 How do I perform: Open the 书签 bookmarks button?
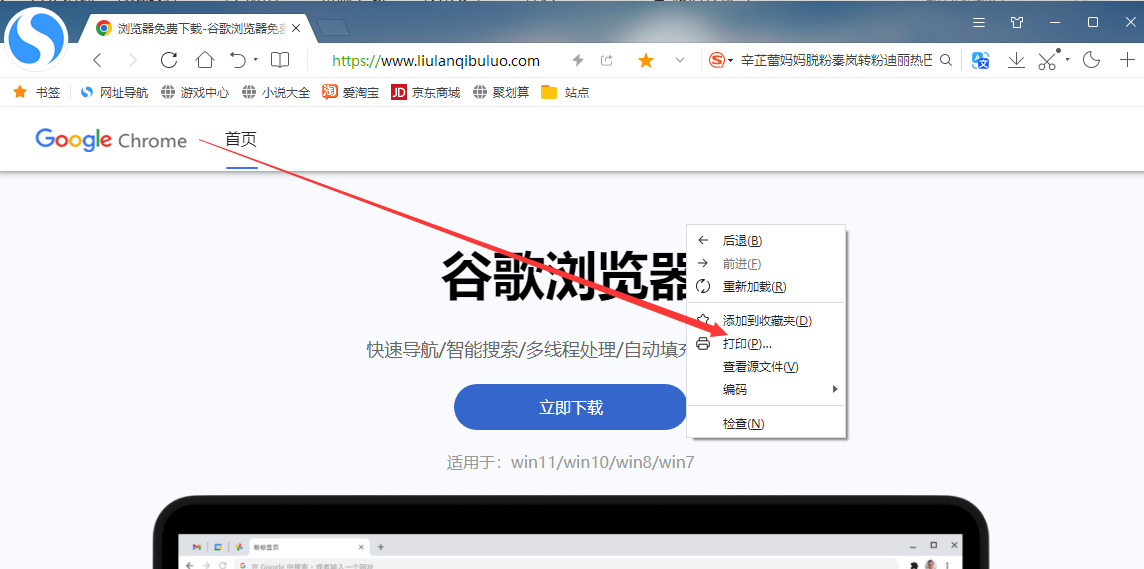36,92
